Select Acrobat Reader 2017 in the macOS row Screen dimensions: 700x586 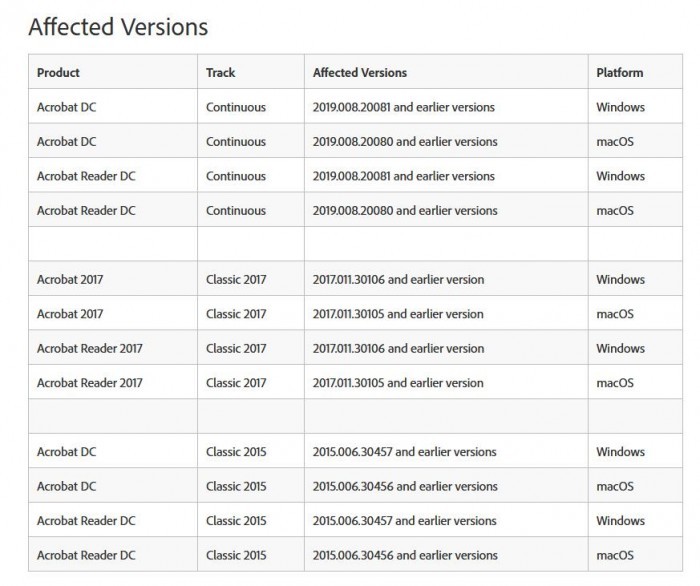point(90,383)
